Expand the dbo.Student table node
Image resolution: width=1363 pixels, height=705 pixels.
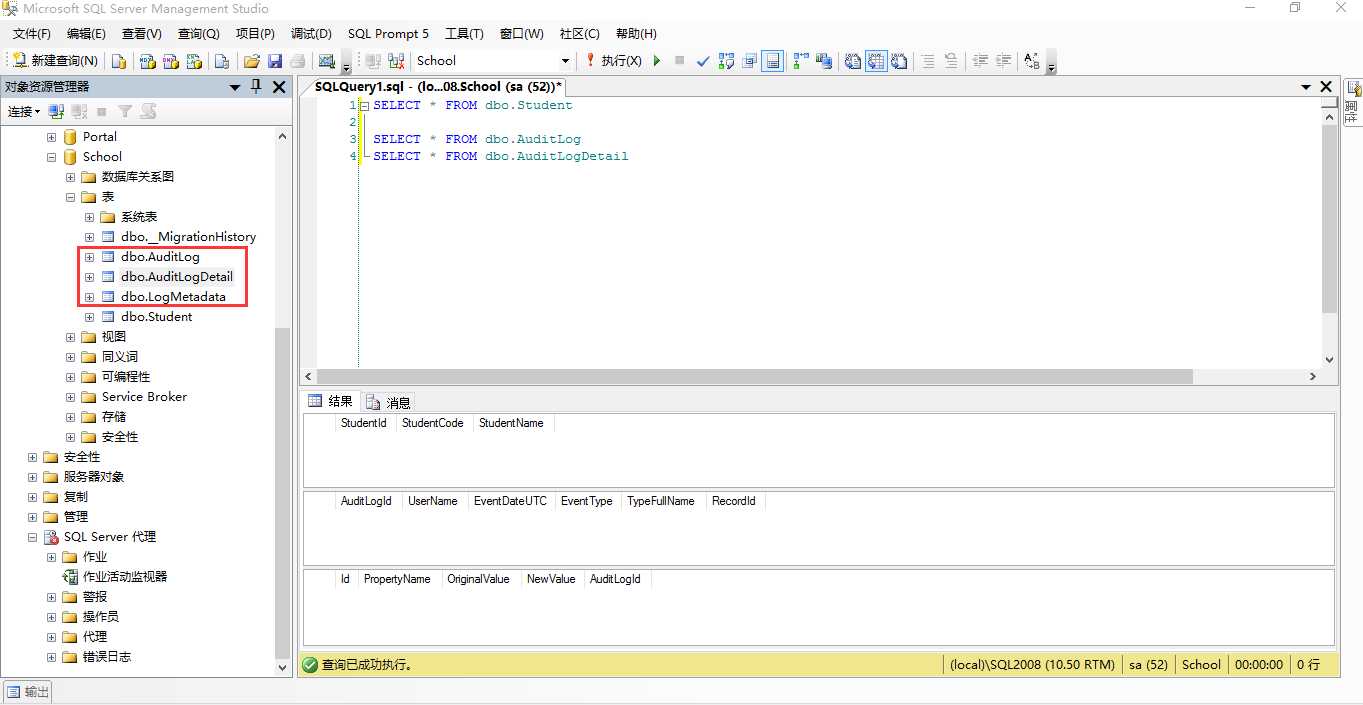pos(89,317)
